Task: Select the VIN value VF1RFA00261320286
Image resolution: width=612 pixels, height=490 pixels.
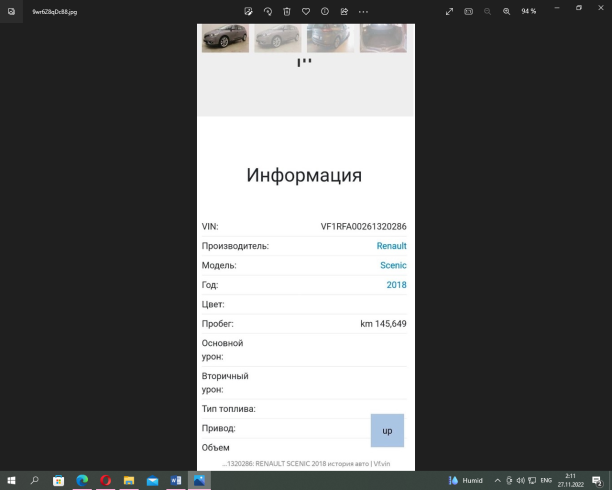Action: coord(363,226)
